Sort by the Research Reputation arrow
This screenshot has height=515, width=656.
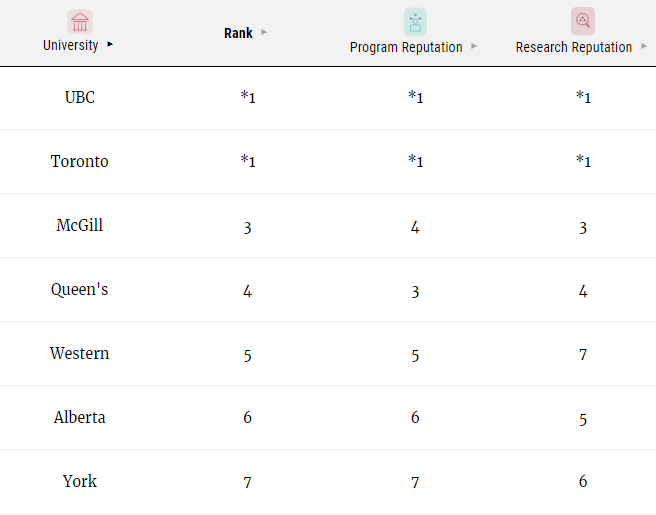[644, 46]
